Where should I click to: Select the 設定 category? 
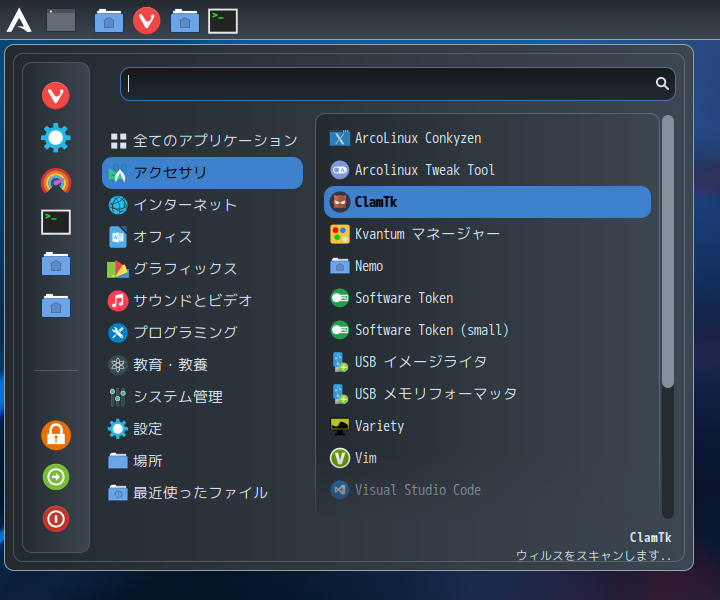[202, 429]
